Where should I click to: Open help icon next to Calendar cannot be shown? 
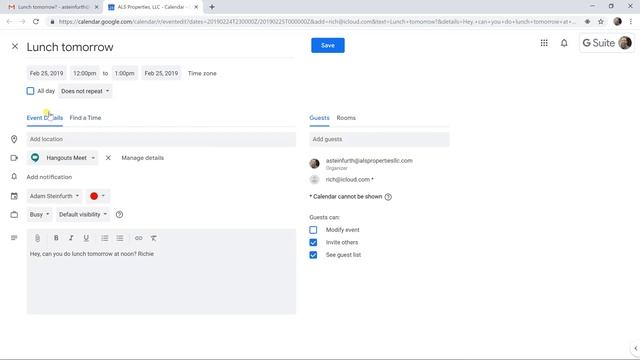pyautogui.click(x=388, y=197)
